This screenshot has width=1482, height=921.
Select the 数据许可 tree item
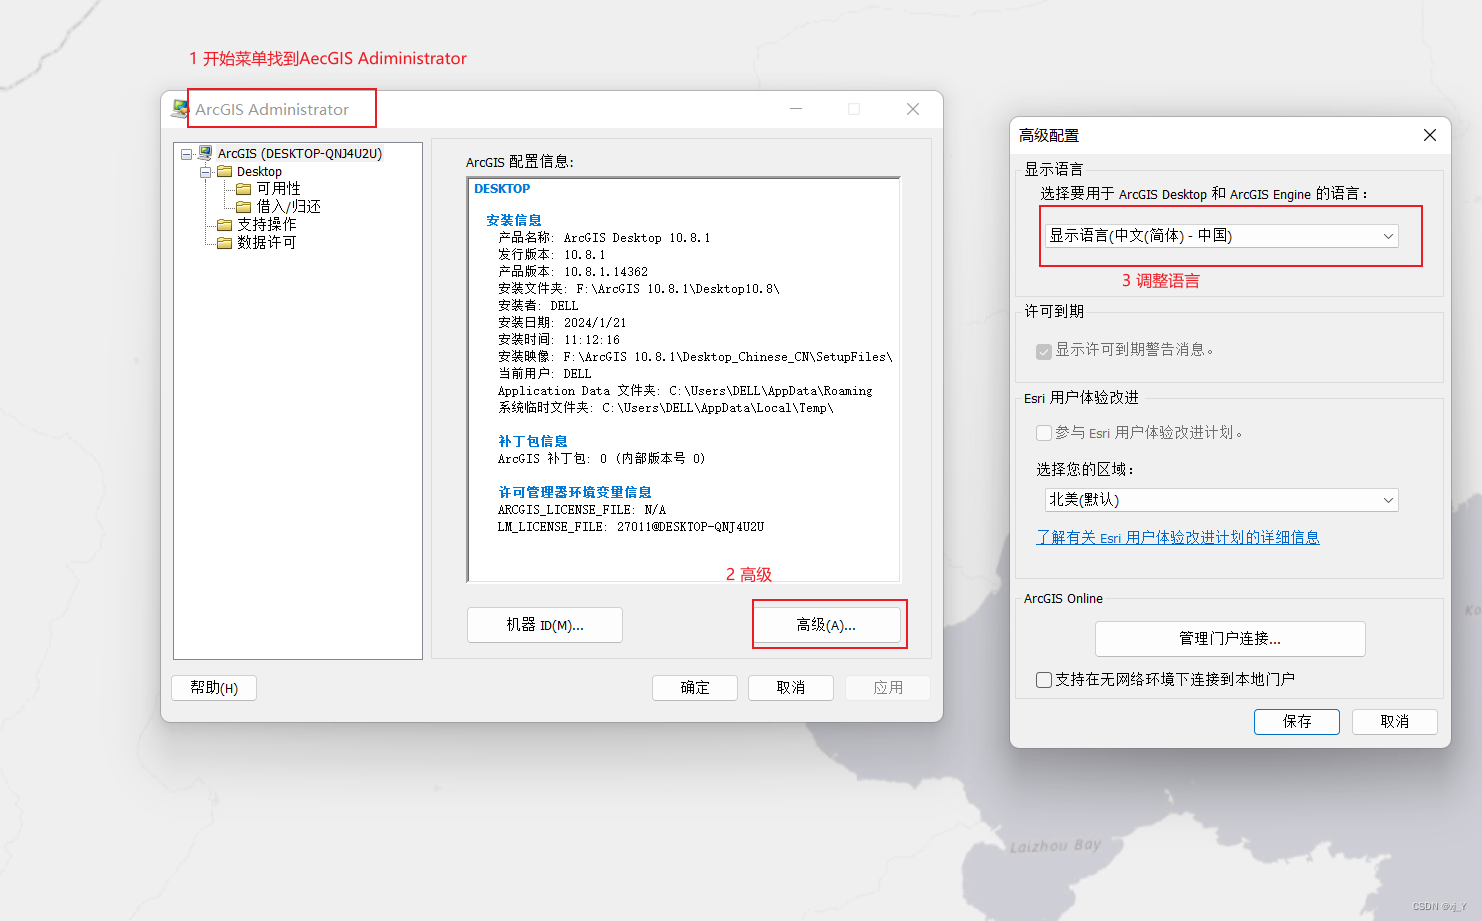(x=266, y=243)
